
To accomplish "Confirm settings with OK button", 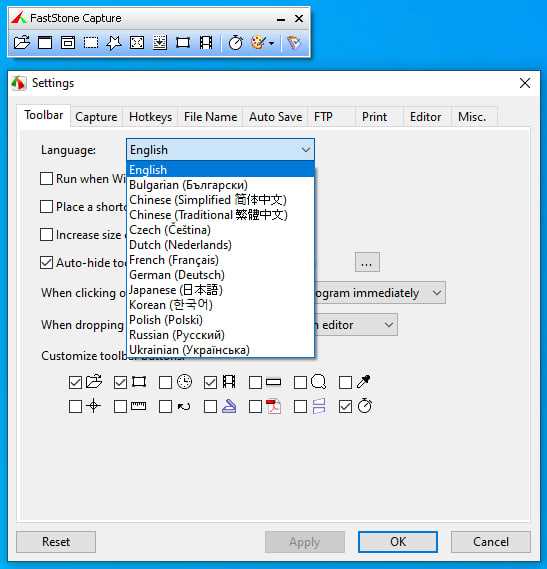I will [398, 542].
